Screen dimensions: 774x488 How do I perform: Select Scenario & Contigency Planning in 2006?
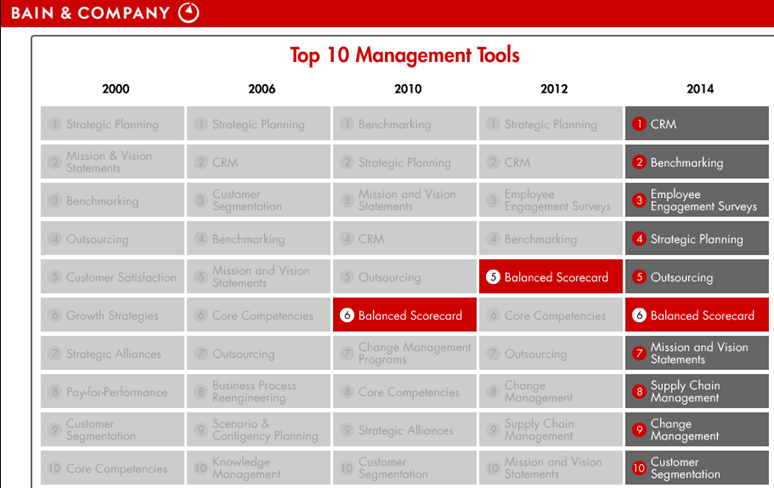tap(259, 429)
